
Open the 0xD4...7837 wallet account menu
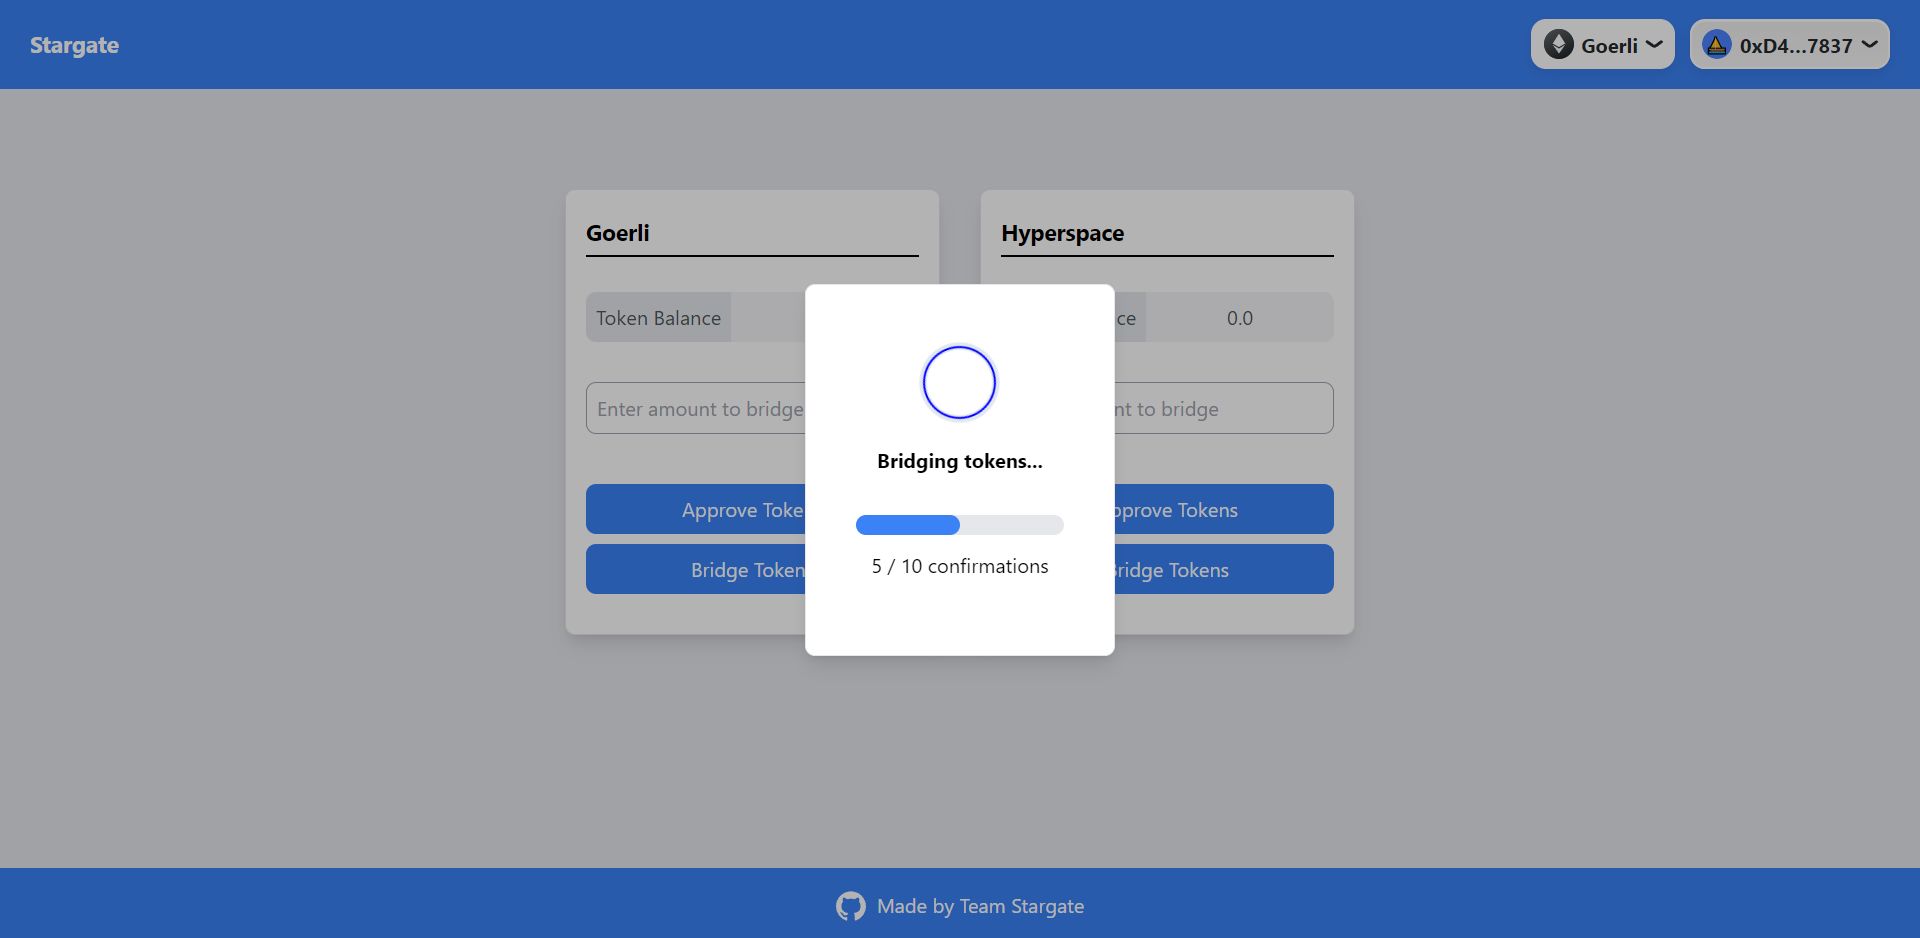(1789, 45)
